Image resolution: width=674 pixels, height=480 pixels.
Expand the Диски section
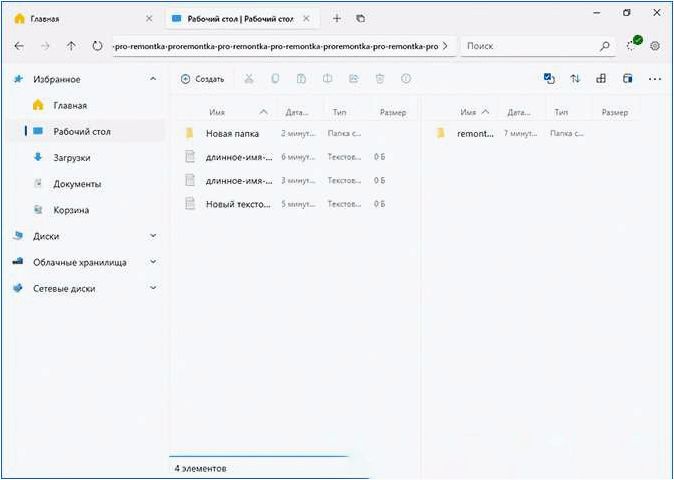point(153,236)
